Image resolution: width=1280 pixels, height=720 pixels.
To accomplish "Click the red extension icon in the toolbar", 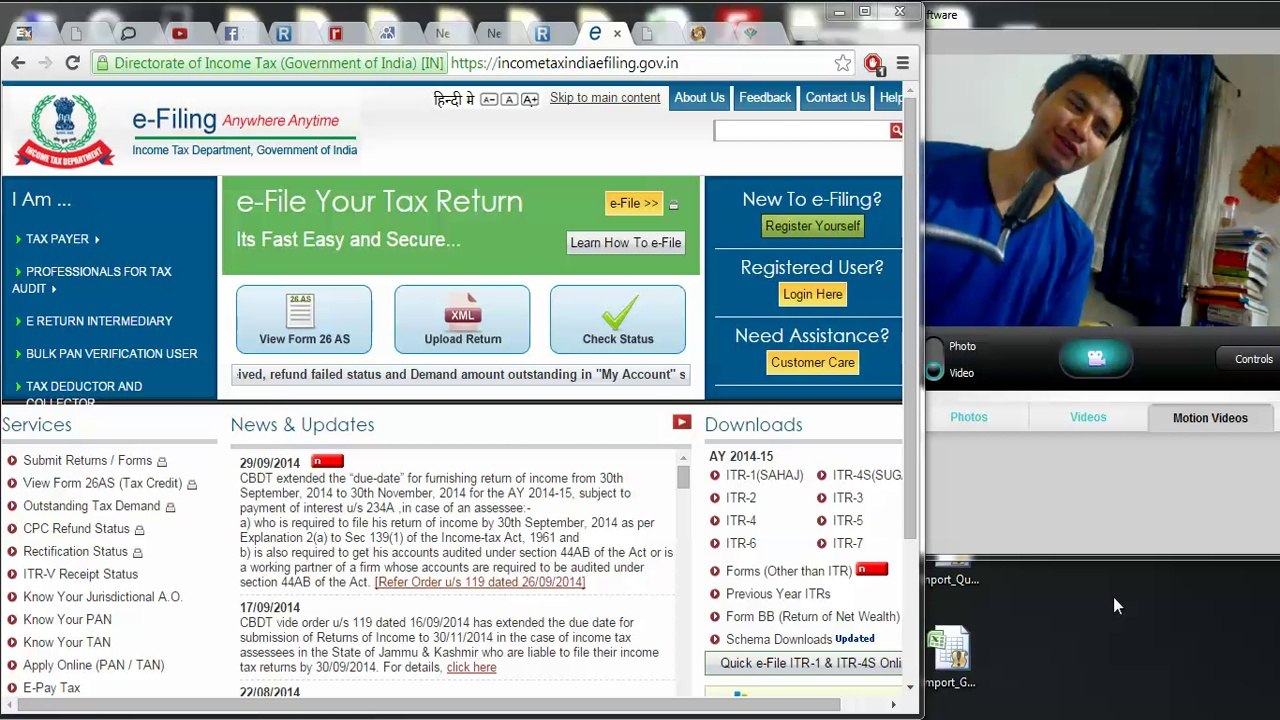I will pos(873,63).
